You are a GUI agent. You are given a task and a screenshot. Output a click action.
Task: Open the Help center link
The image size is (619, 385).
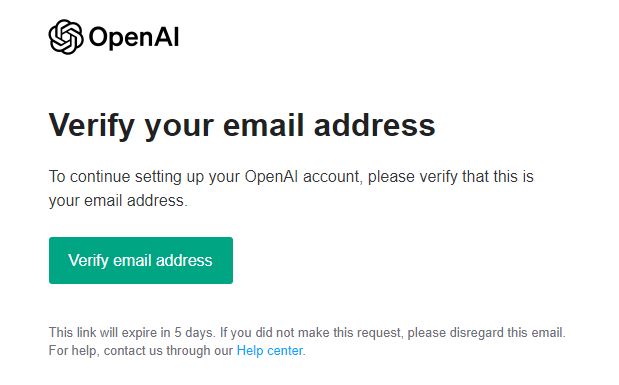[270, 350]
